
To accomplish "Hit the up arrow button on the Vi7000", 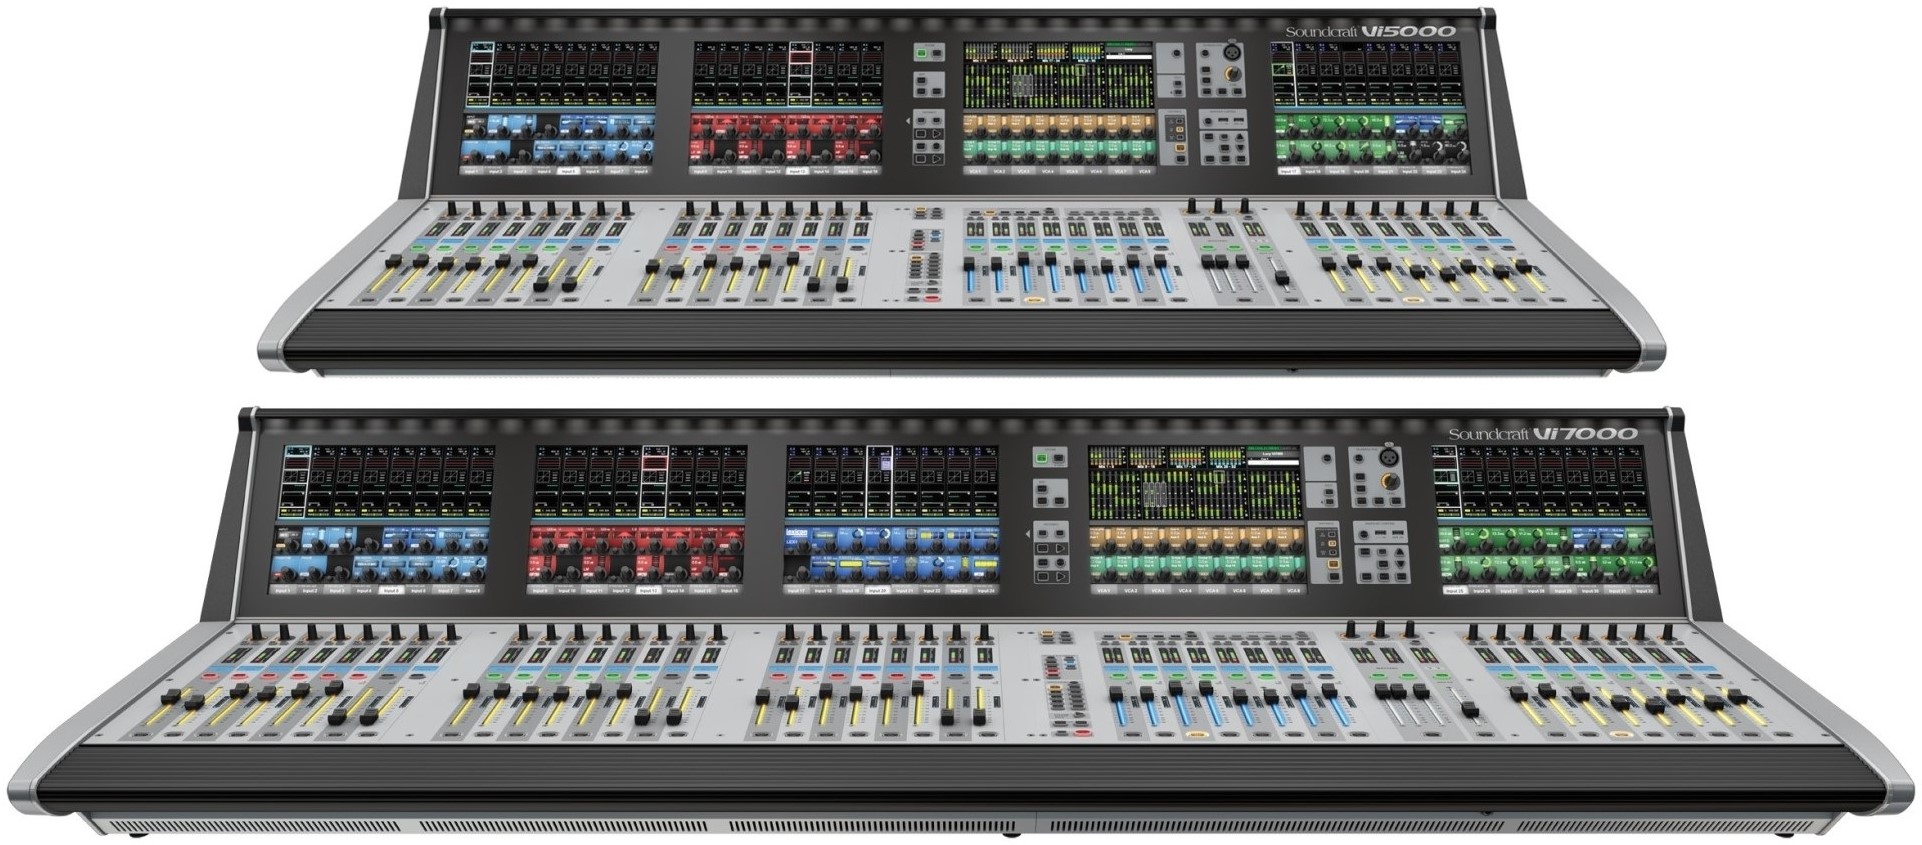I will (1400, 552).
